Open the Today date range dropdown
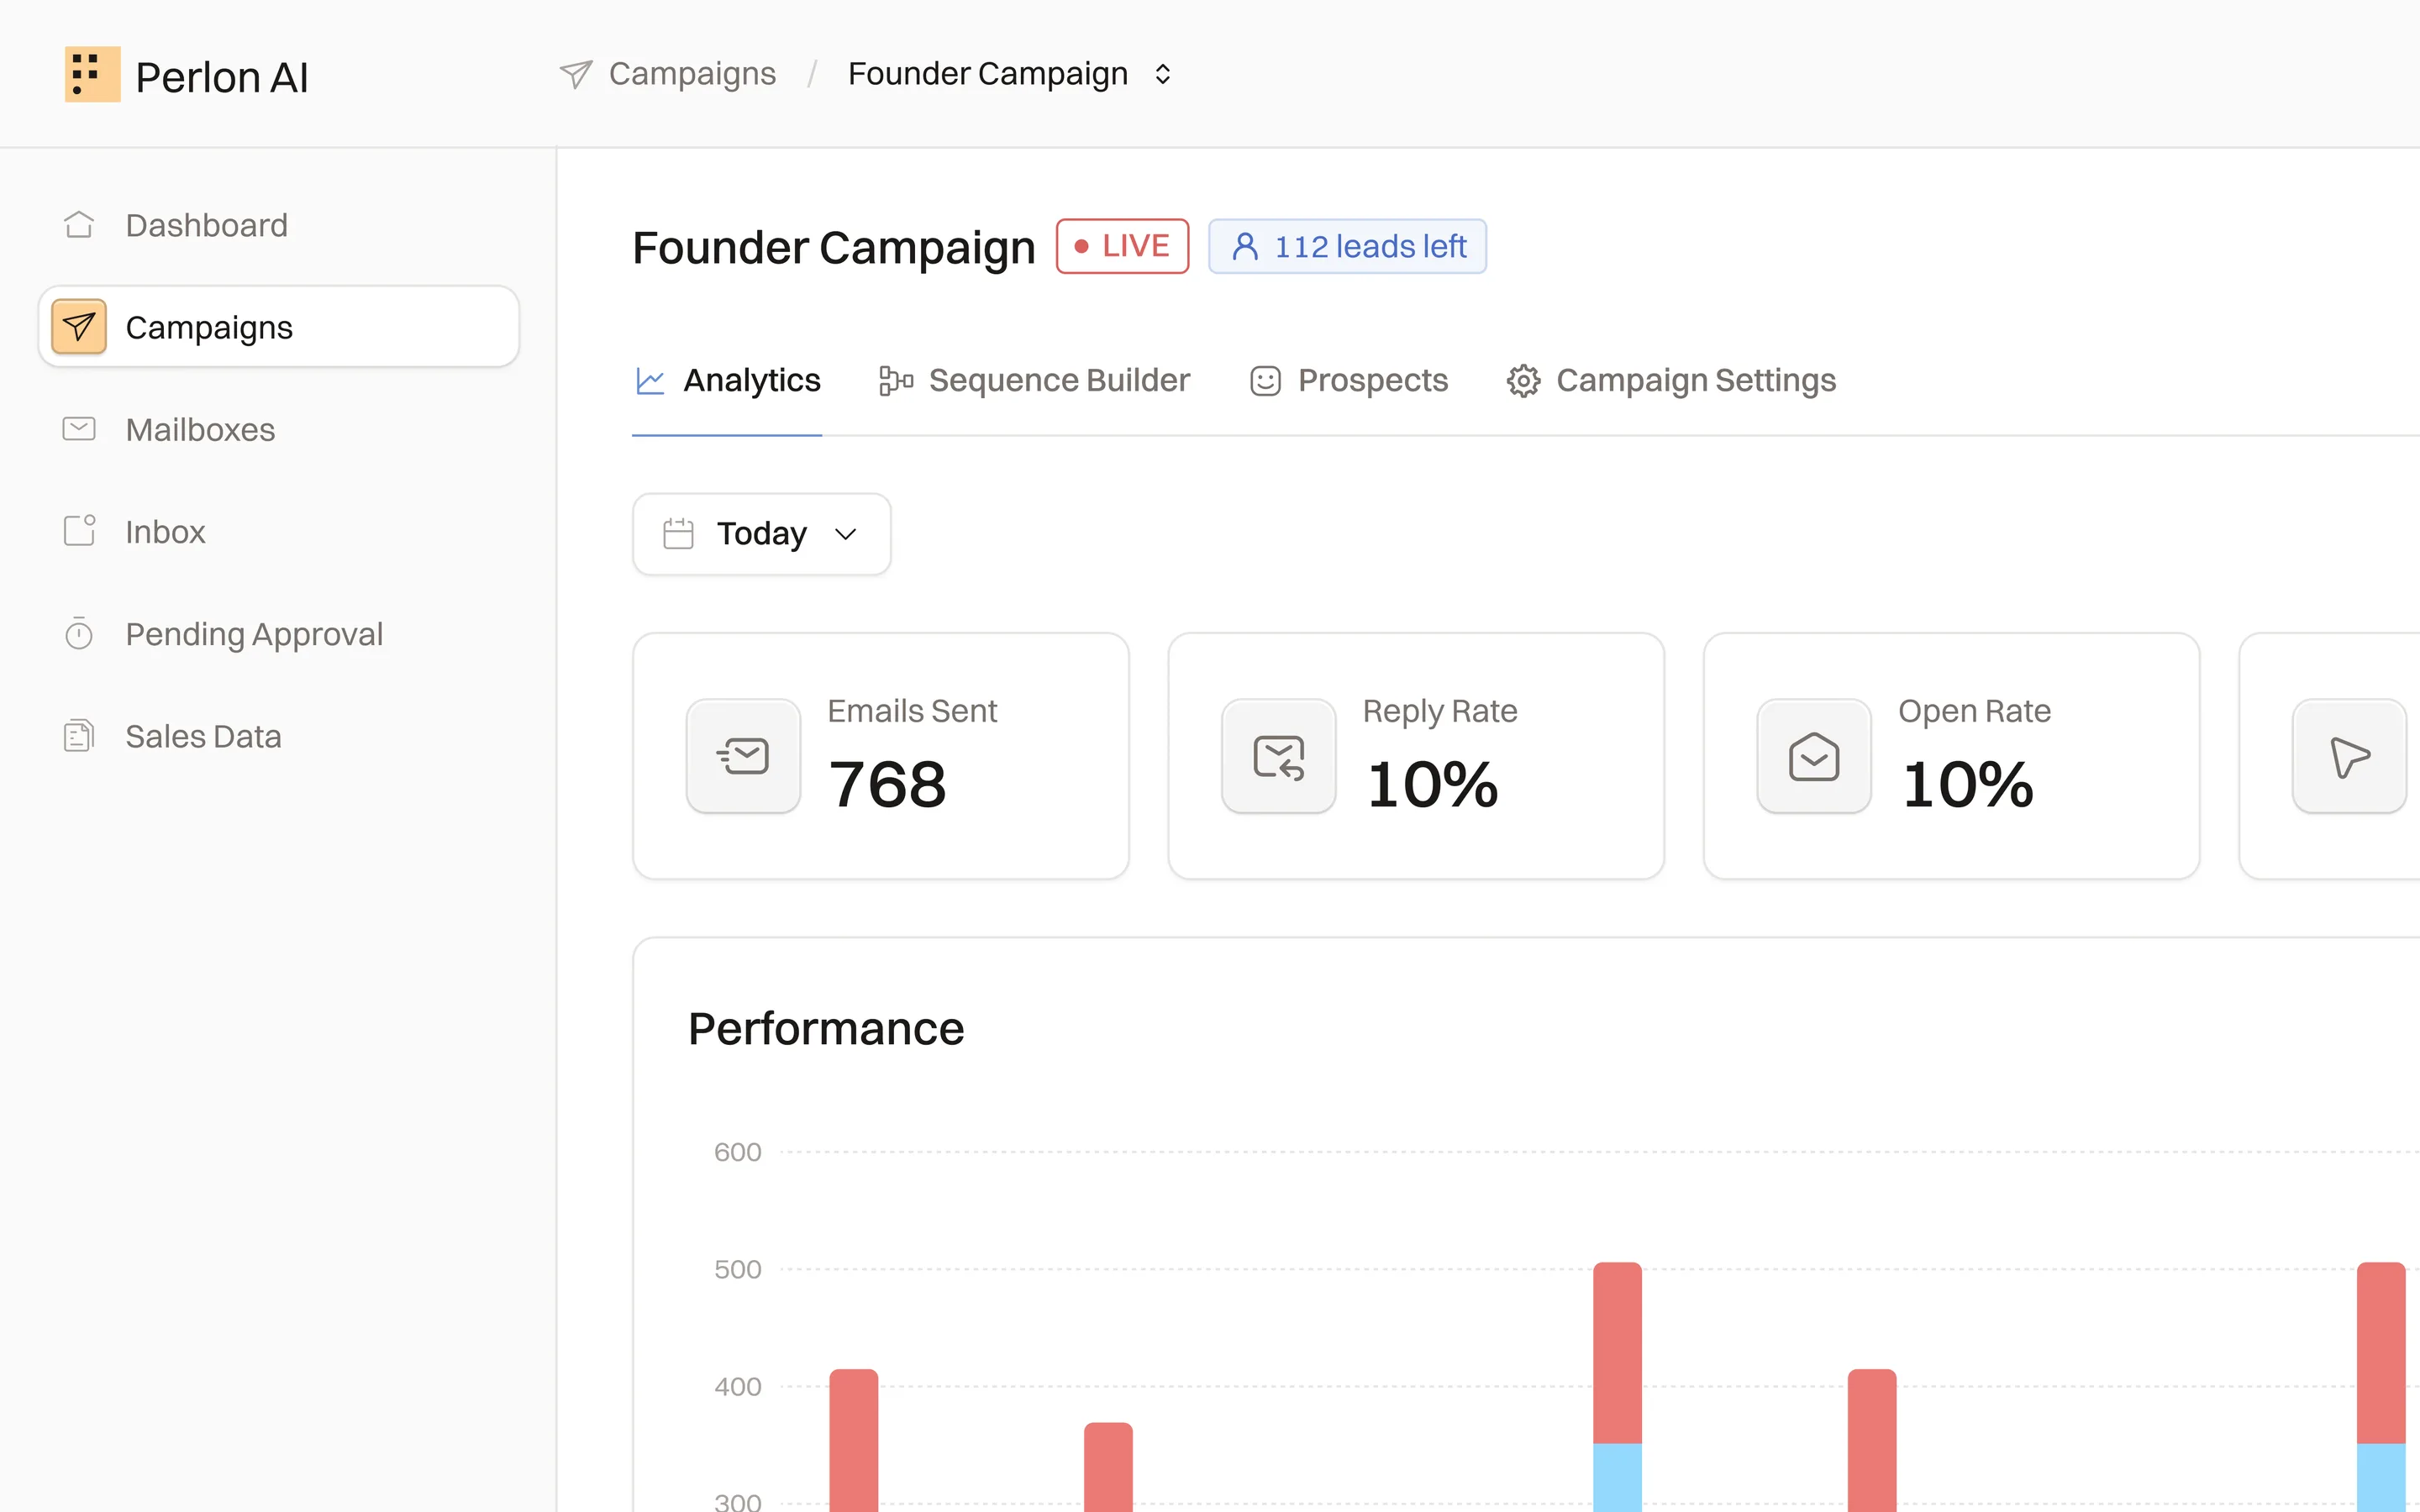The height and width of the screenshot is (1512, 2420). coord(761,534)
